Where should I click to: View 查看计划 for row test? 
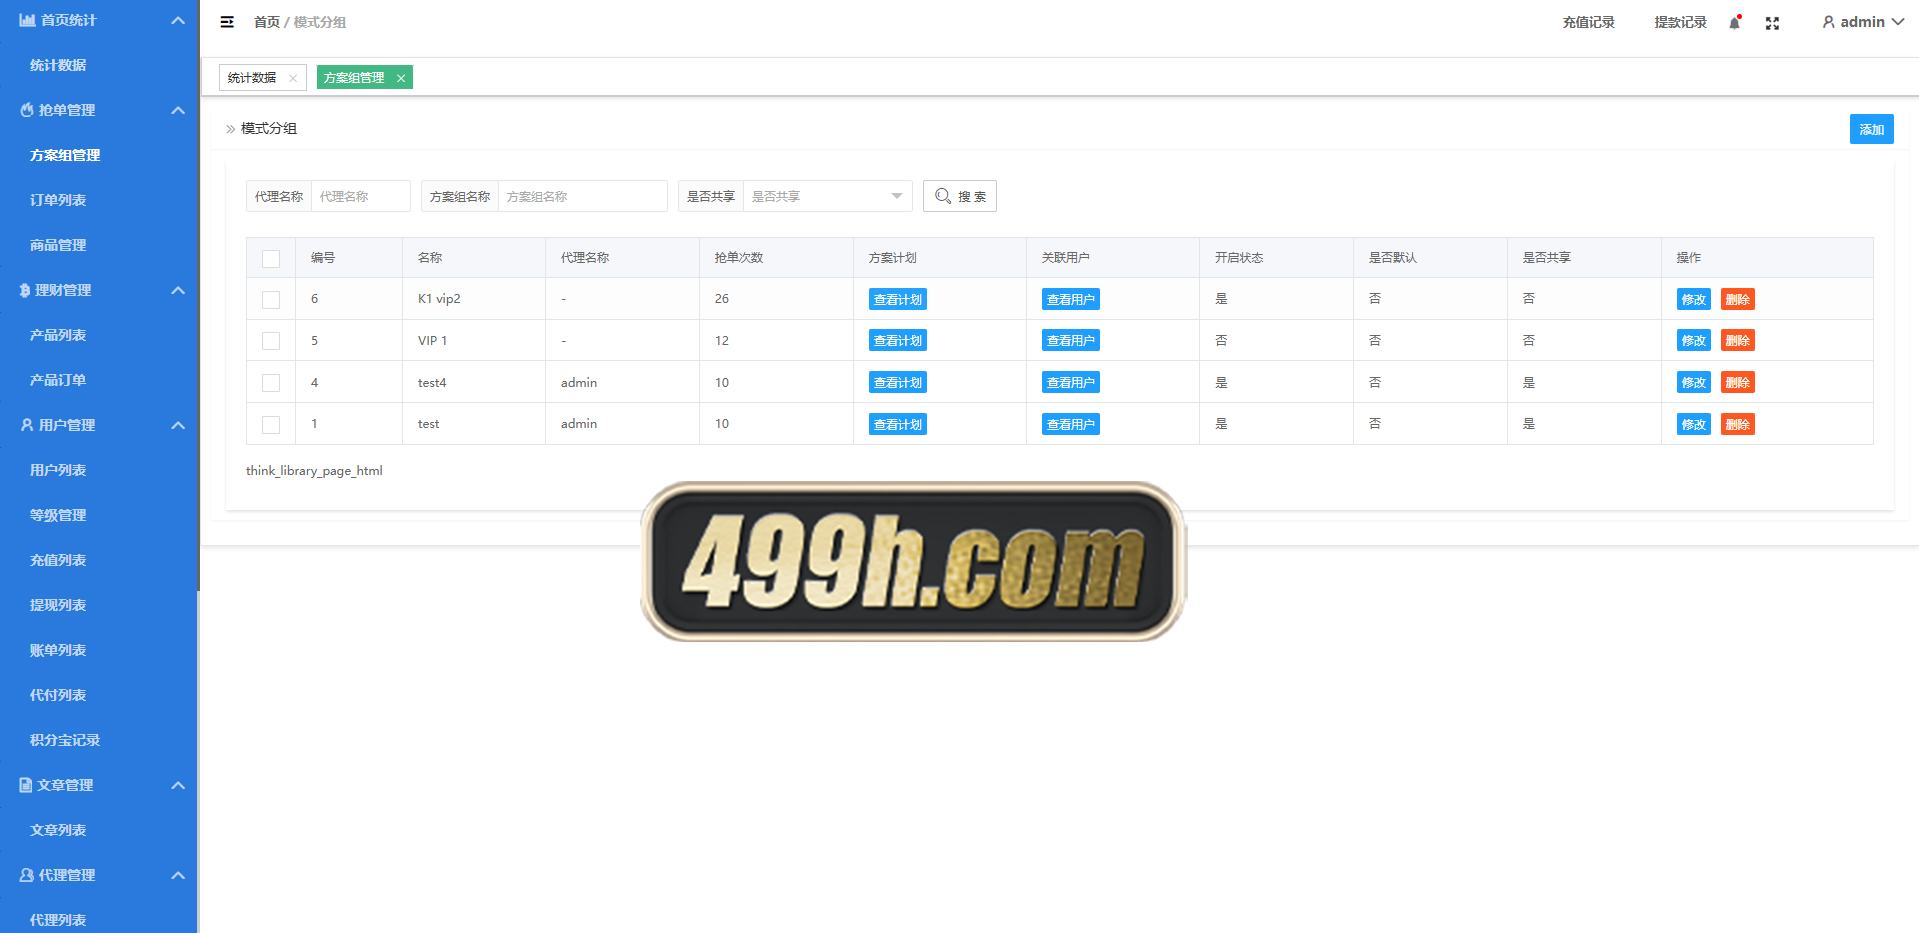click(898, 424)
